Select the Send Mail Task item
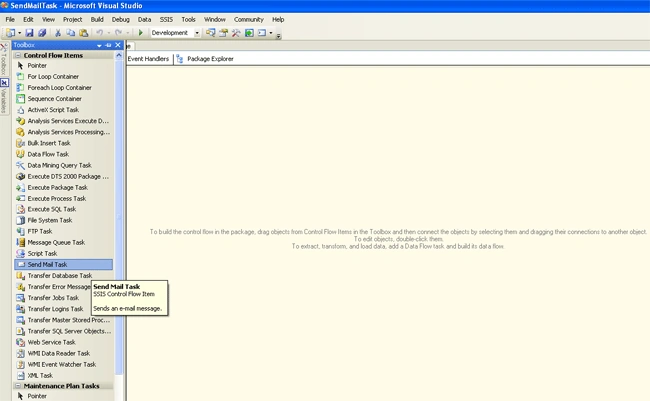The height and width of the screenshot is (401, 650). point(63,265)
